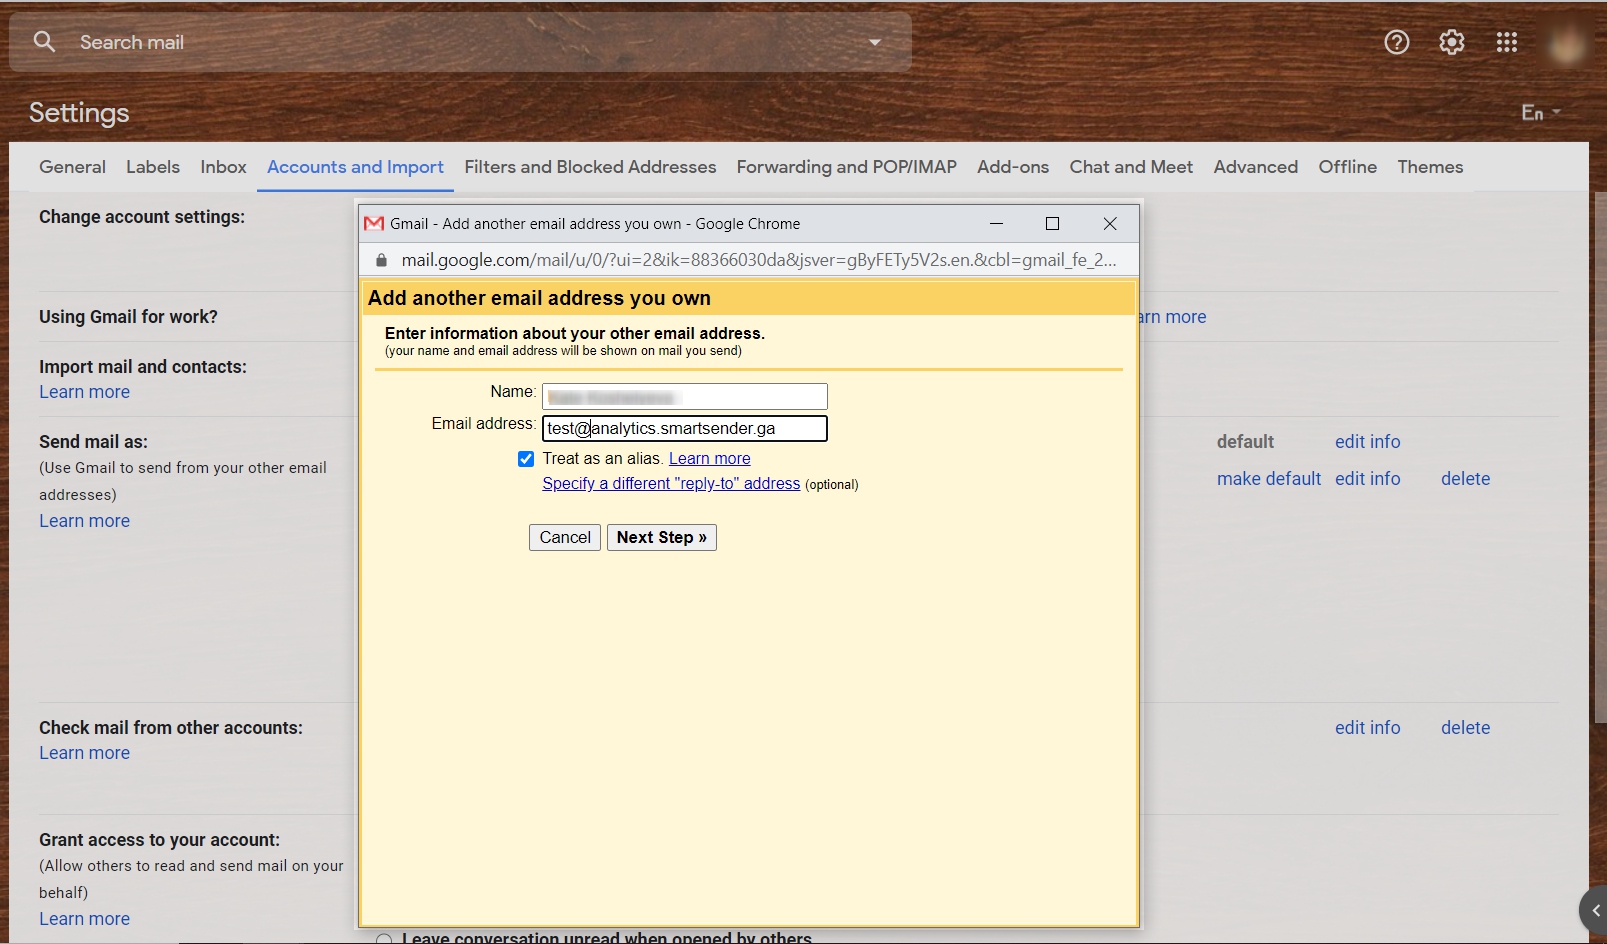Open the Settings gear icon

pyautogui.click(x=1452, y=42)
